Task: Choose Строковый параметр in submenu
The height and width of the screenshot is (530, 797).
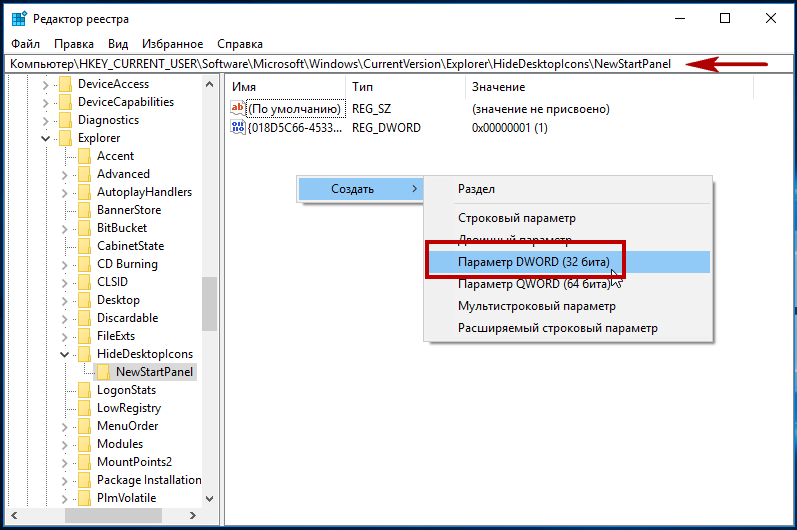Action: click(567, 218)
